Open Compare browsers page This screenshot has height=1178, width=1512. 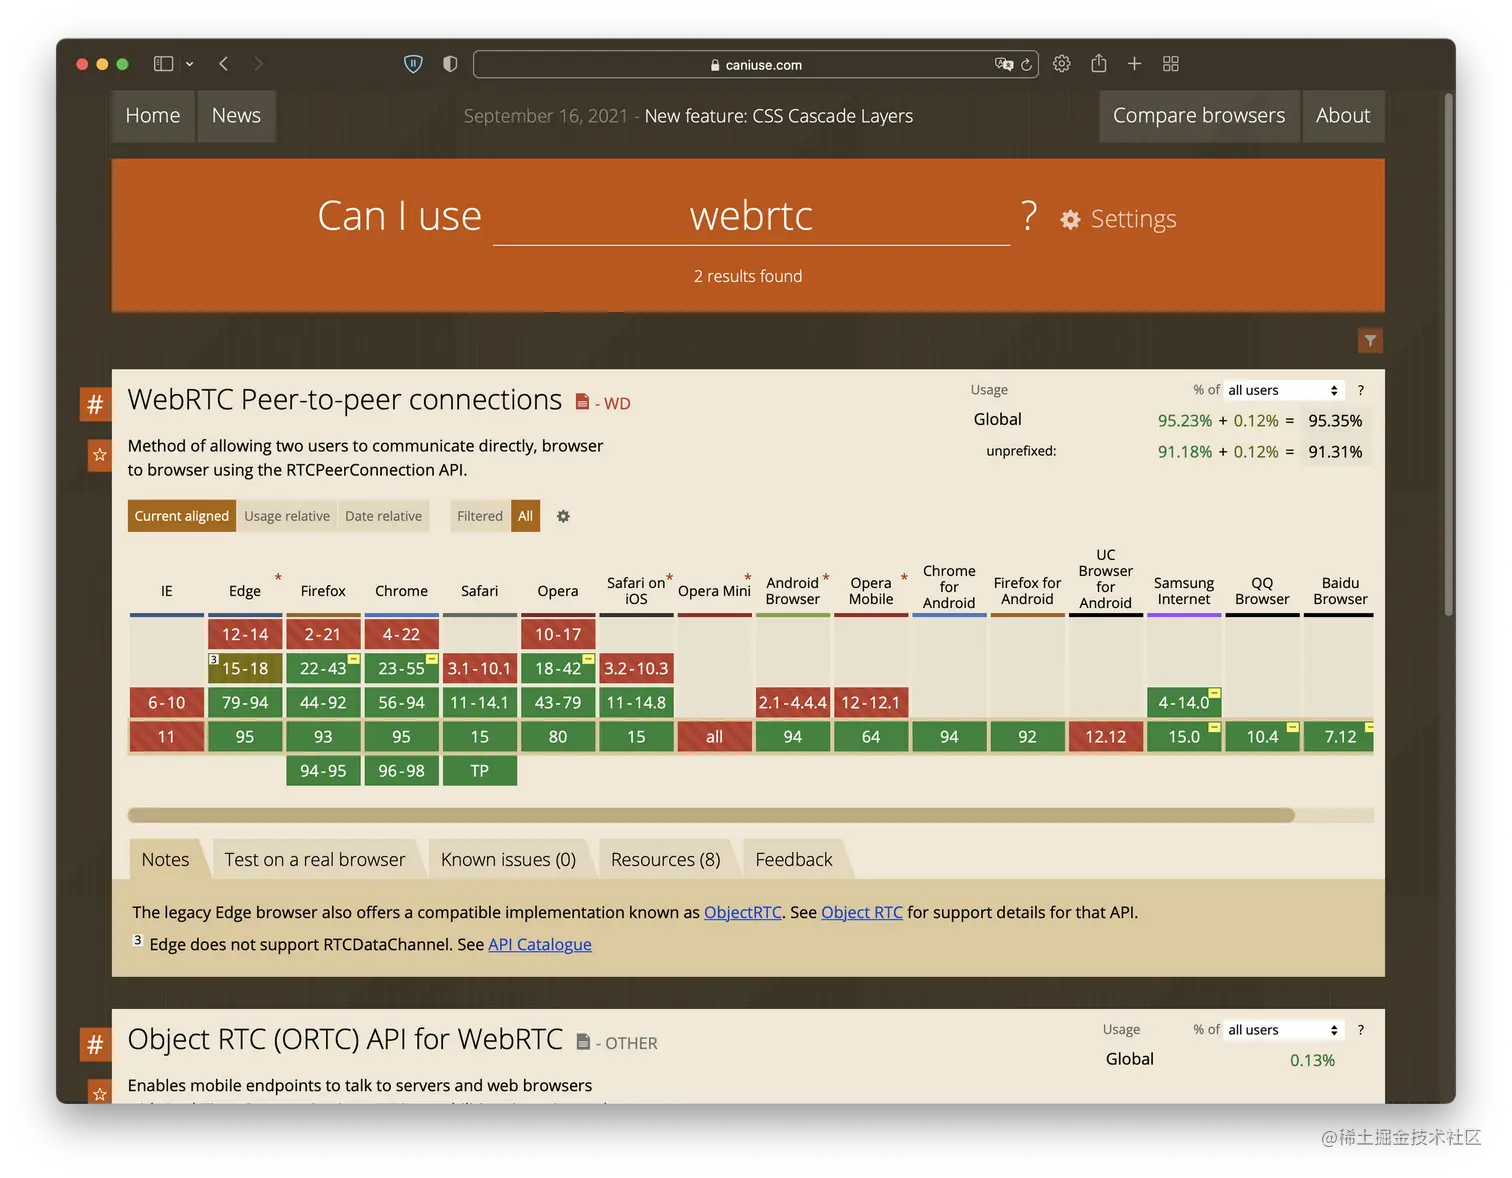1199,116
